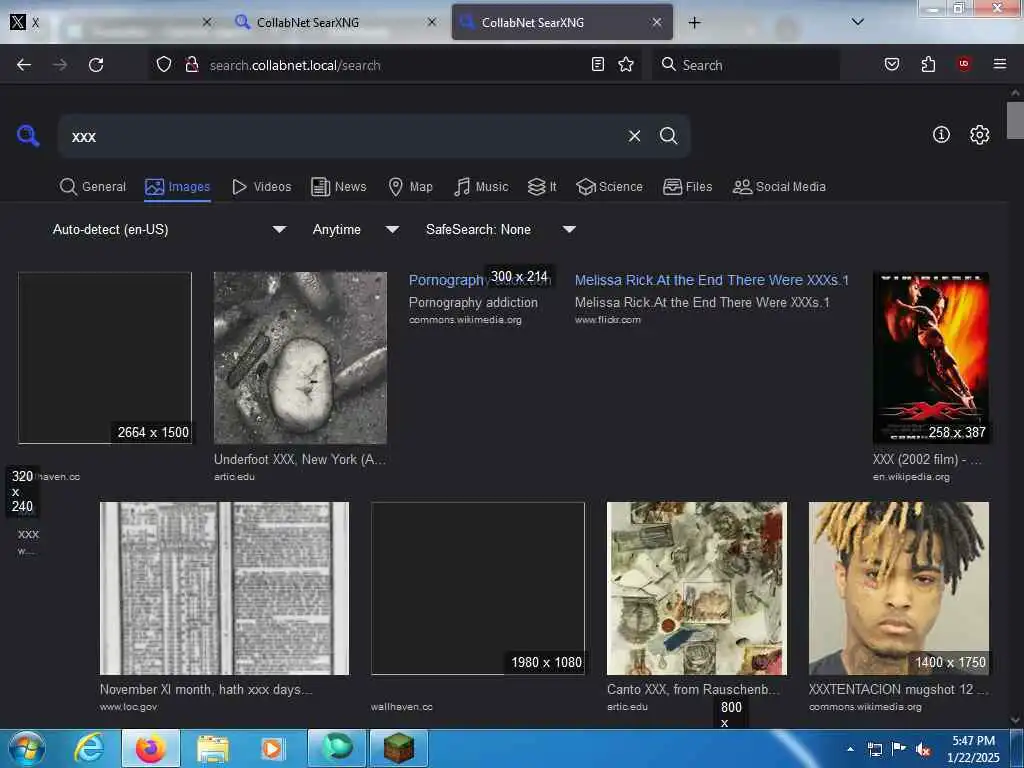Open the extensions puzzle icon

pyautogui.click(x=928, y=64)
